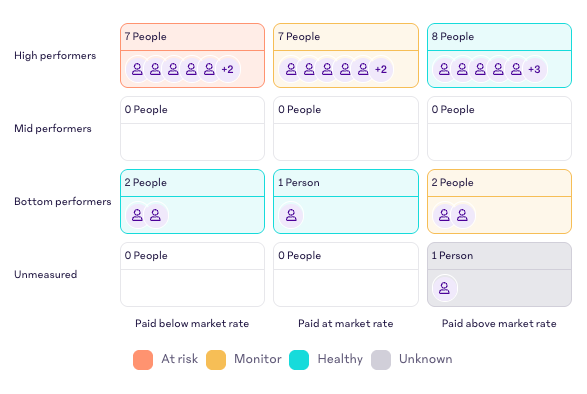Image resolution: width=587 pixels, height=394 pixels.
Task: Click the first avatar in the Bottom performers paid-above-market cell
Action: [444, 215]
